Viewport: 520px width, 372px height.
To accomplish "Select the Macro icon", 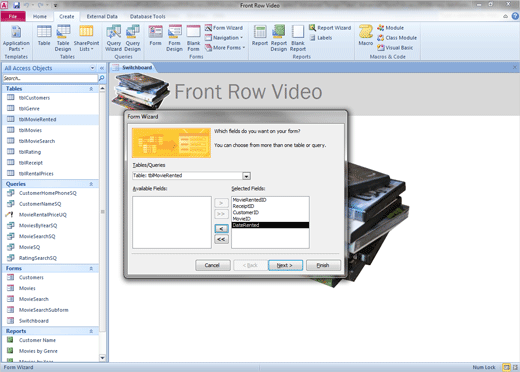I will pyautogui.click(x=366, y=35).
